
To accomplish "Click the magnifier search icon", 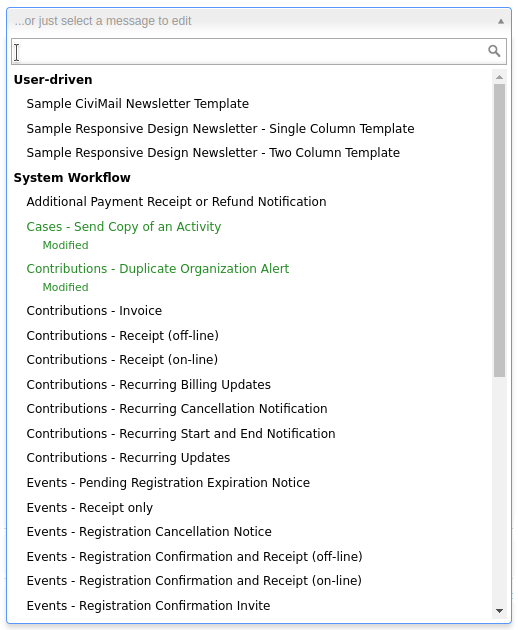I will pyautogui.click(x=494, y=51).
